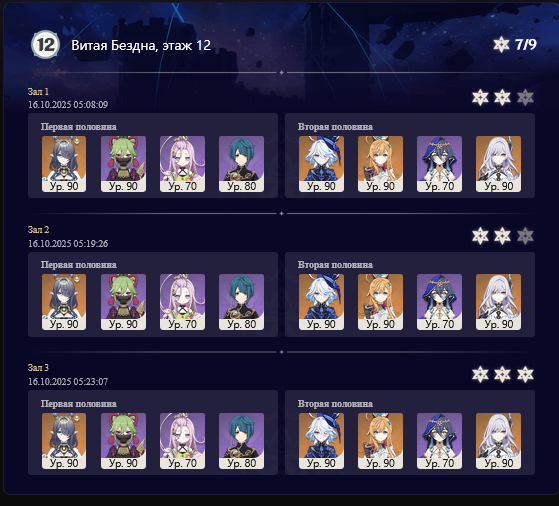Select orange-haired character in Зал 1 second half
This screenshot has width=559, height=506.
click(x=380, y=164)
